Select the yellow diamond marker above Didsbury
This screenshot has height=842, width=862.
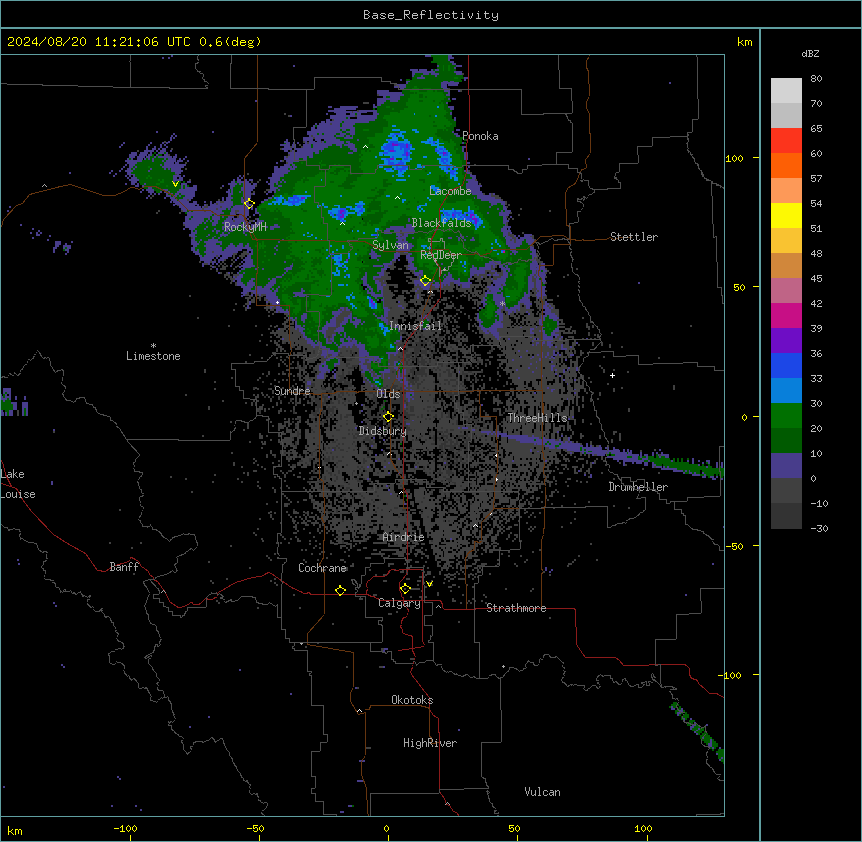click(x=388, y=417)
